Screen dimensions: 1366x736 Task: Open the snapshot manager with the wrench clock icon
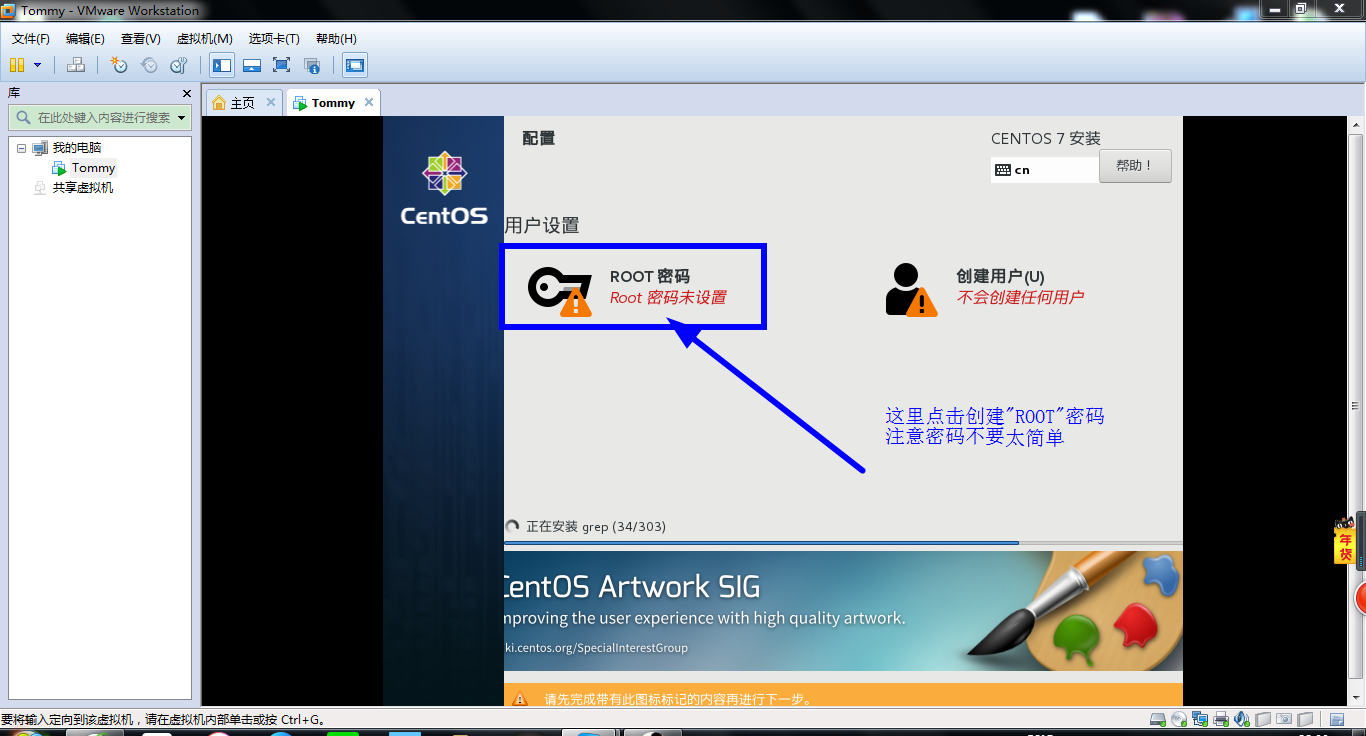tap(179, 65)
